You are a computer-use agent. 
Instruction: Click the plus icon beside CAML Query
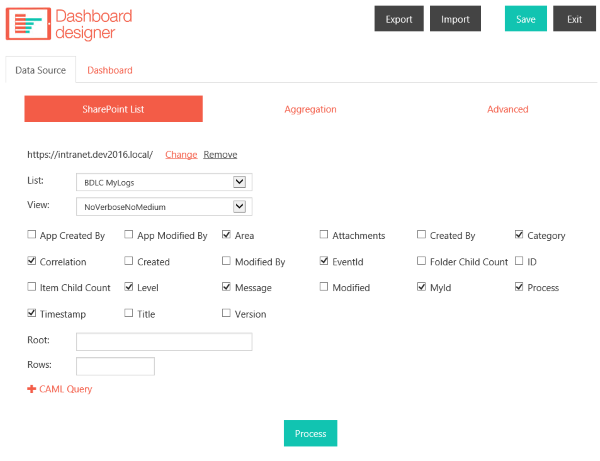pos(31,389)
